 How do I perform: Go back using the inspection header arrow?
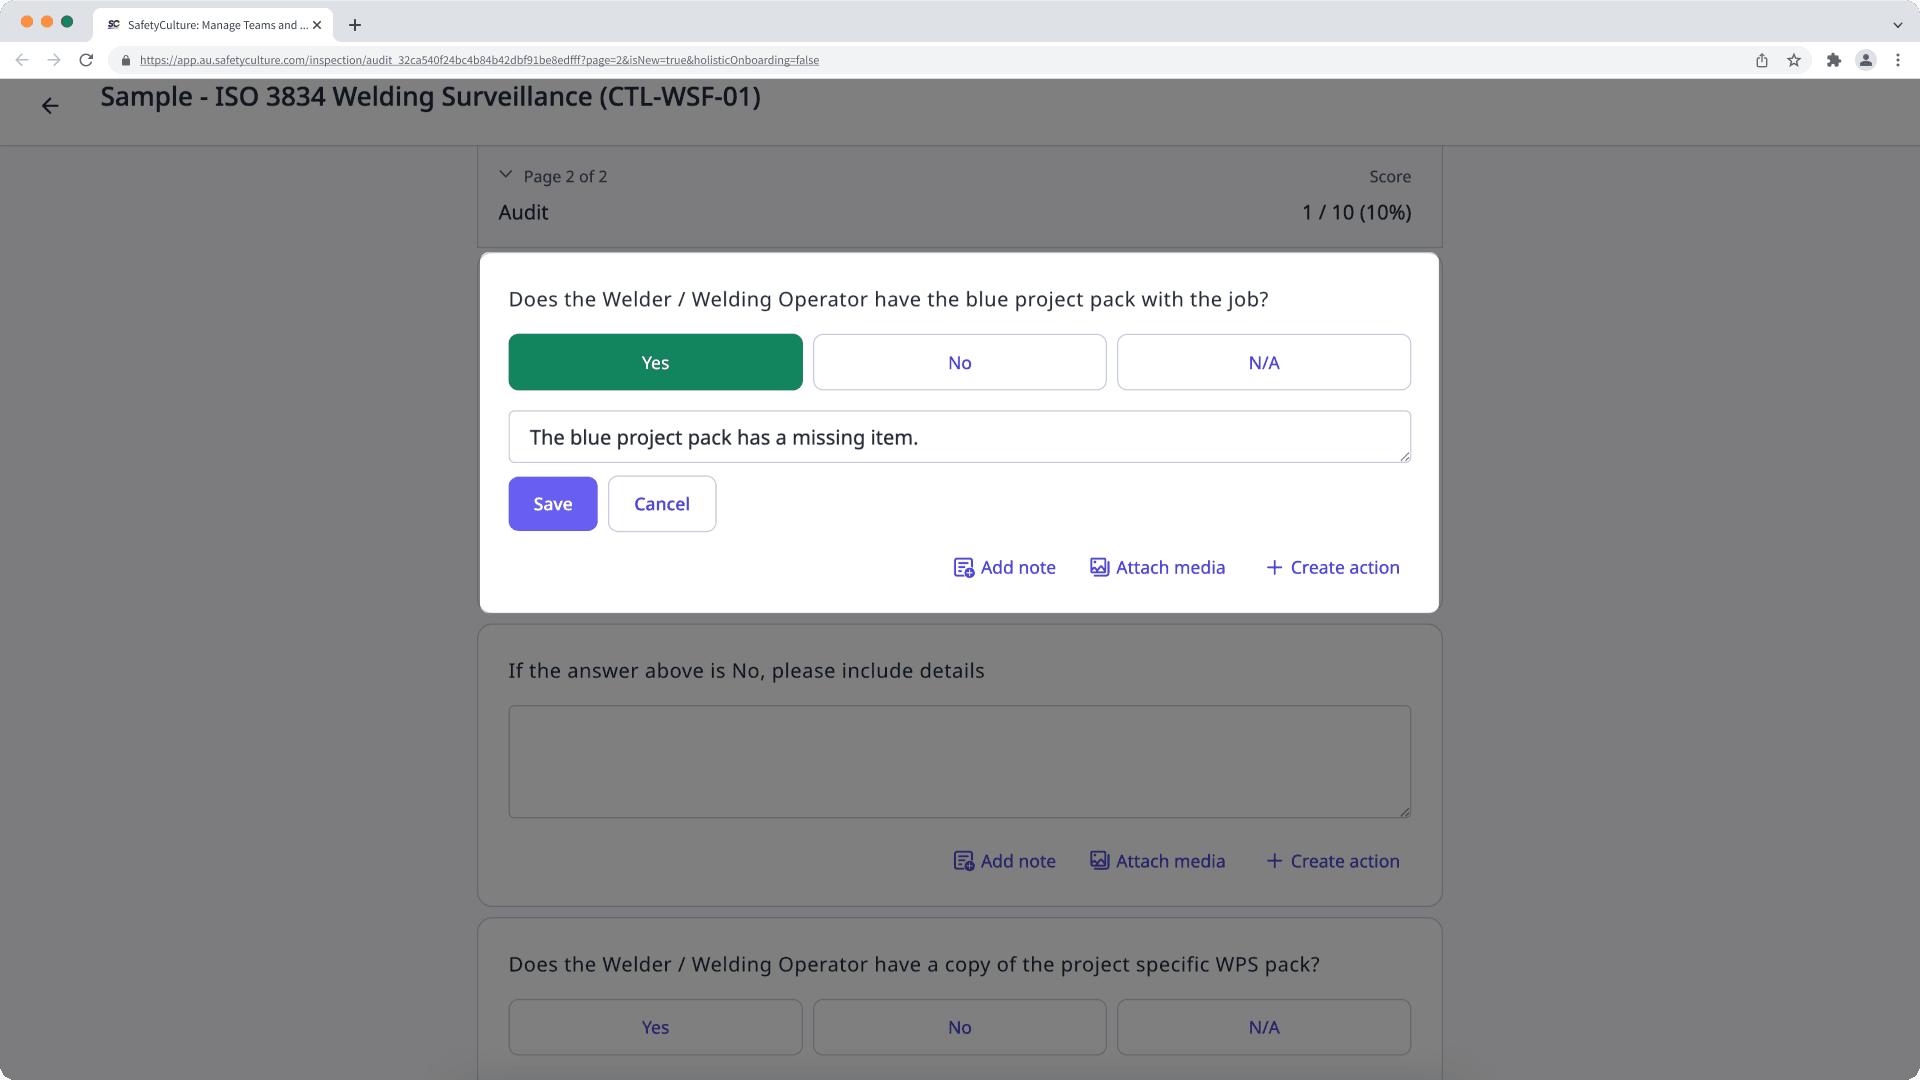[x=50, y=105]
